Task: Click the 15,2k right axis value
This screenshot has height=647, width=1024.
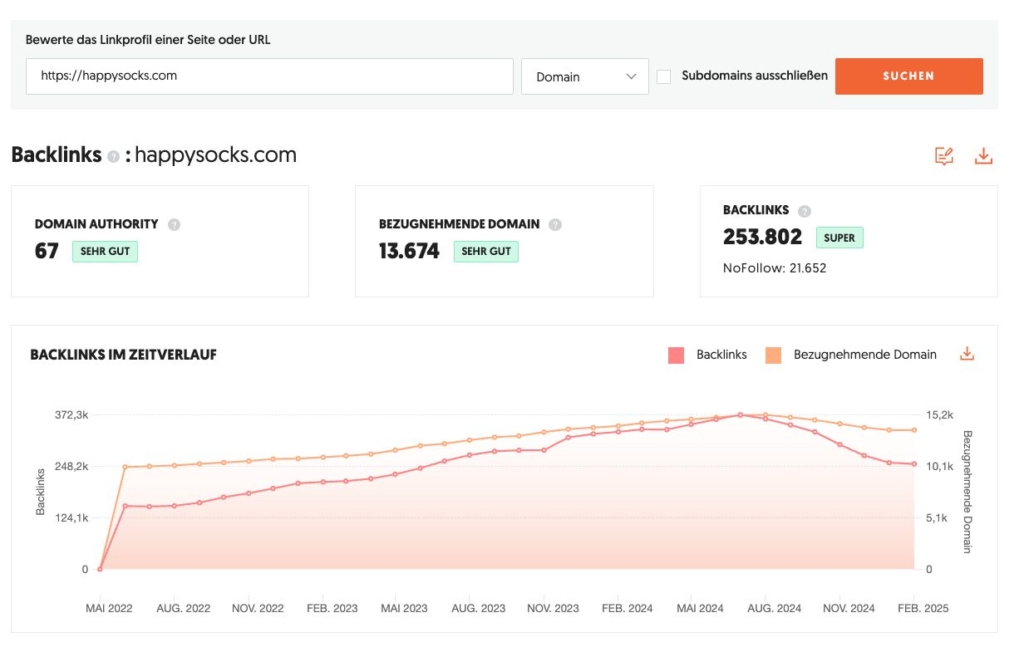Action: (940, 415)
